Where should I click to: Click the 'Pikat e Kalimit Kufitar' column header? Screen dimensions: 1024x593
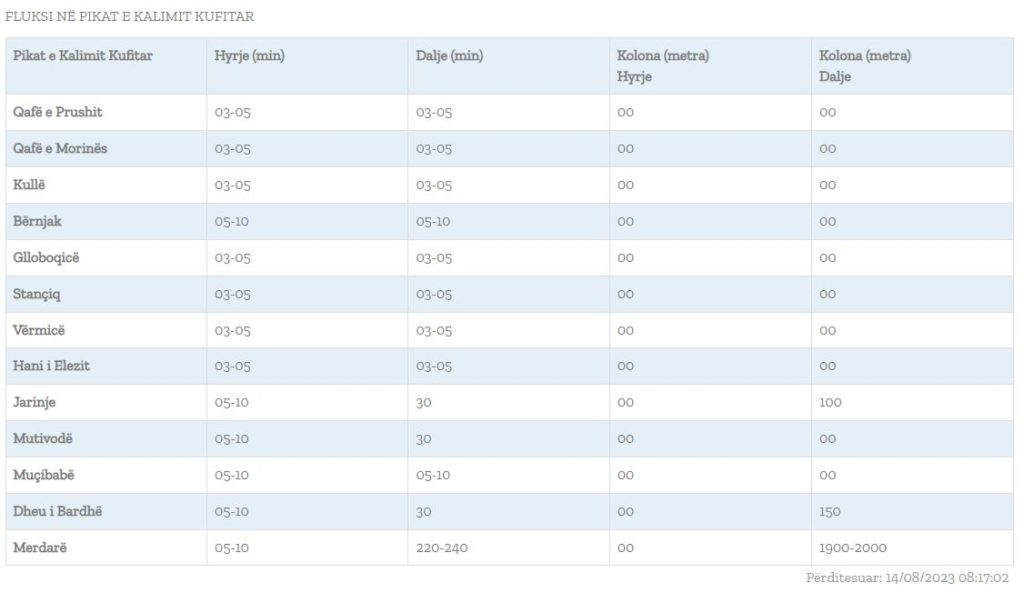pyautogui.click(x=82, y=56)
